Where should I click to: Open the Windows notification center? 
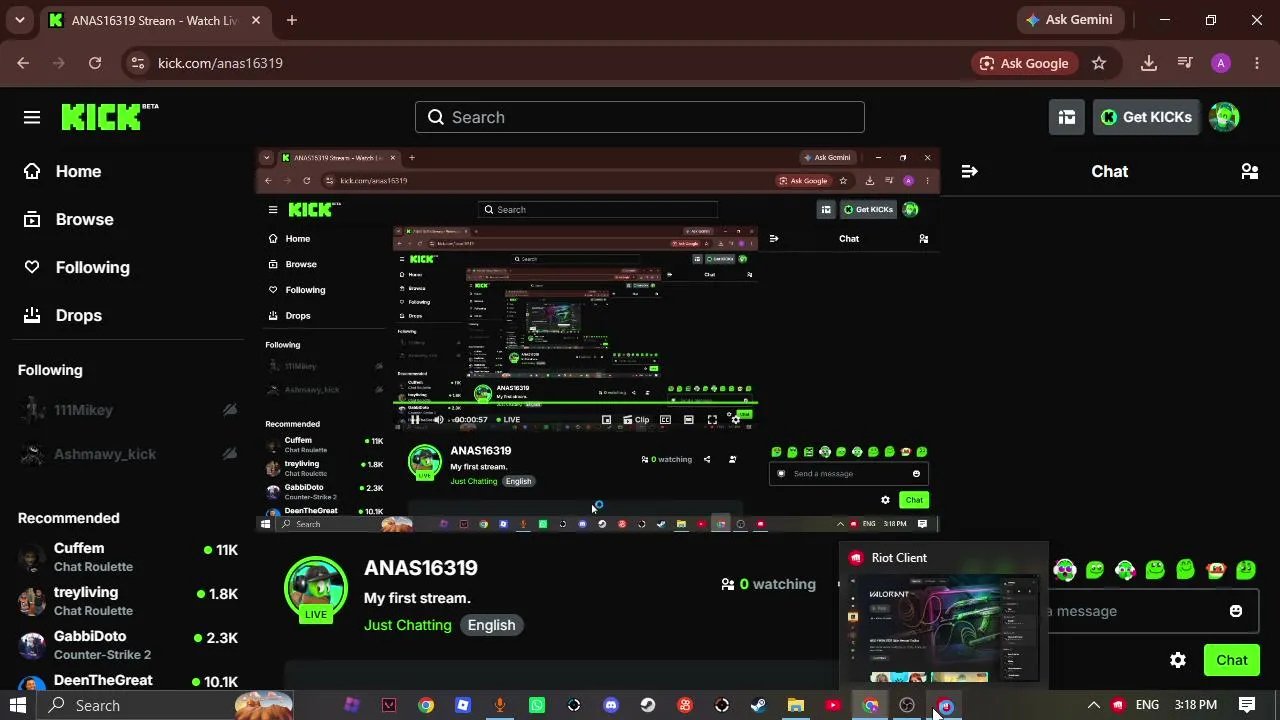tap(1247, 705)
